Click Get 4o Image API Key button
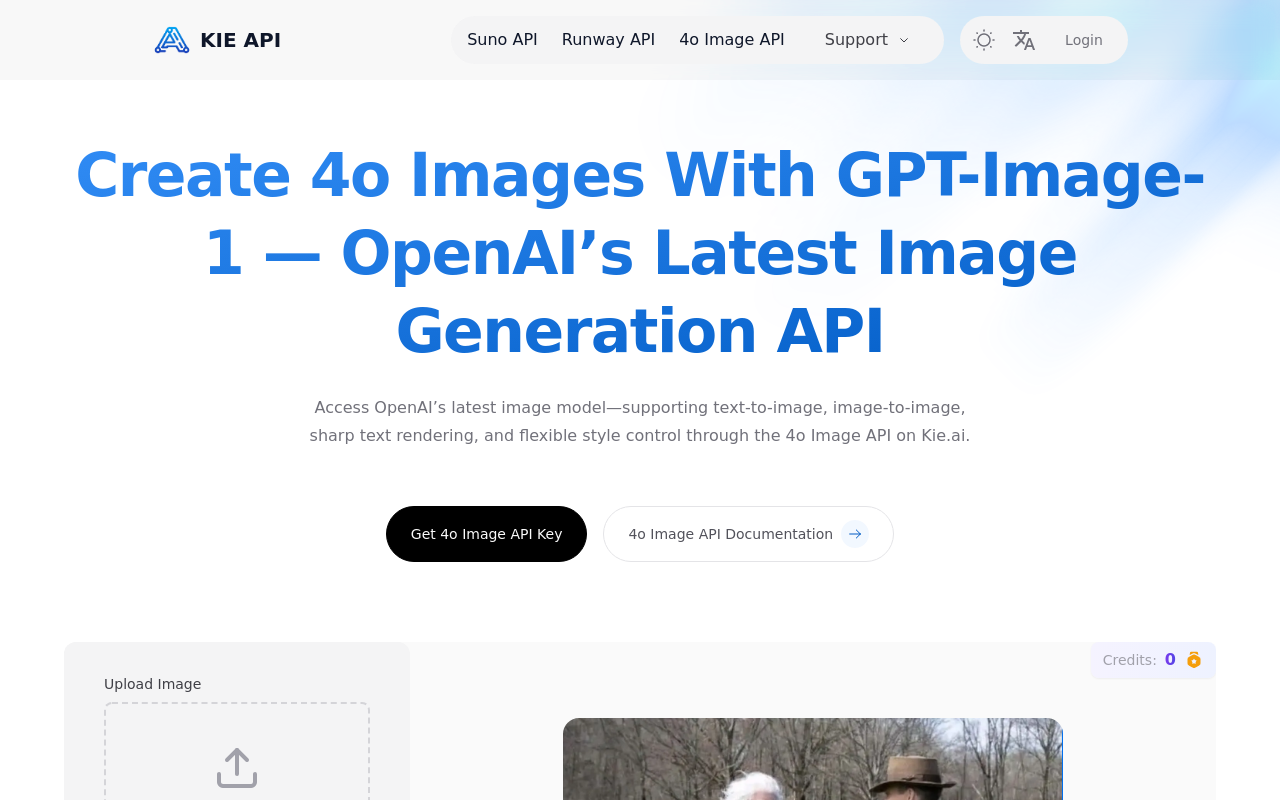 (x=486, y=534)
